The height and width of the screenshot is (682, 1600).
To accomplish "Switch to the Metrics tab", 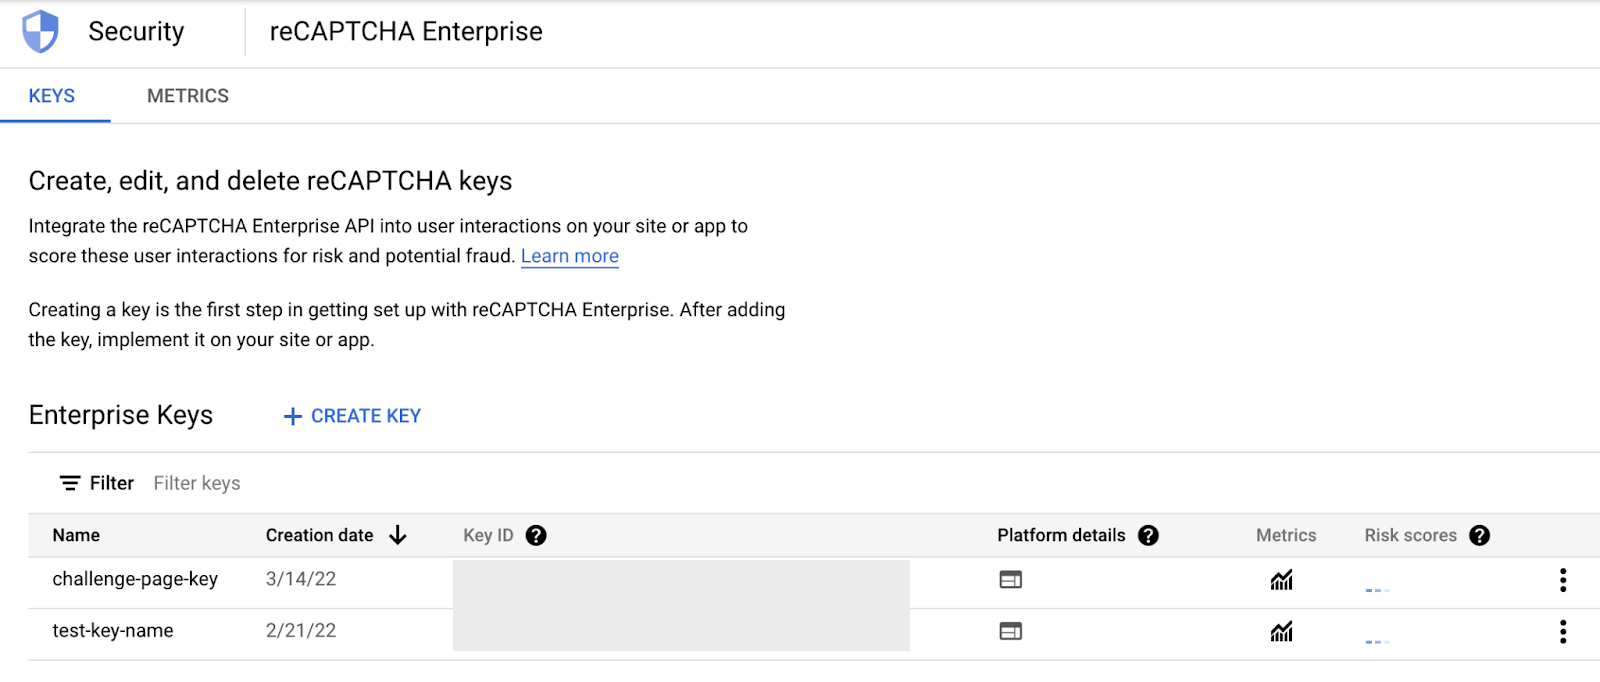I will pos(188,96).
